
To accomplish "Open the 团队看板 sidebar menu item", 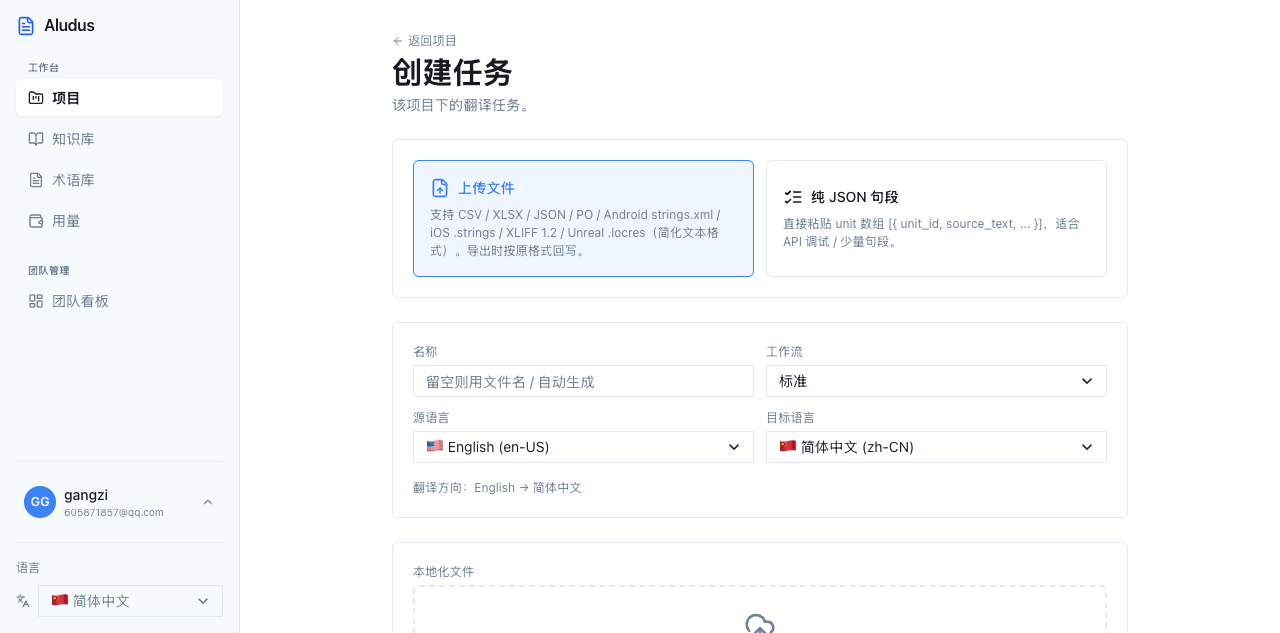I will click(x=119, y=301).
